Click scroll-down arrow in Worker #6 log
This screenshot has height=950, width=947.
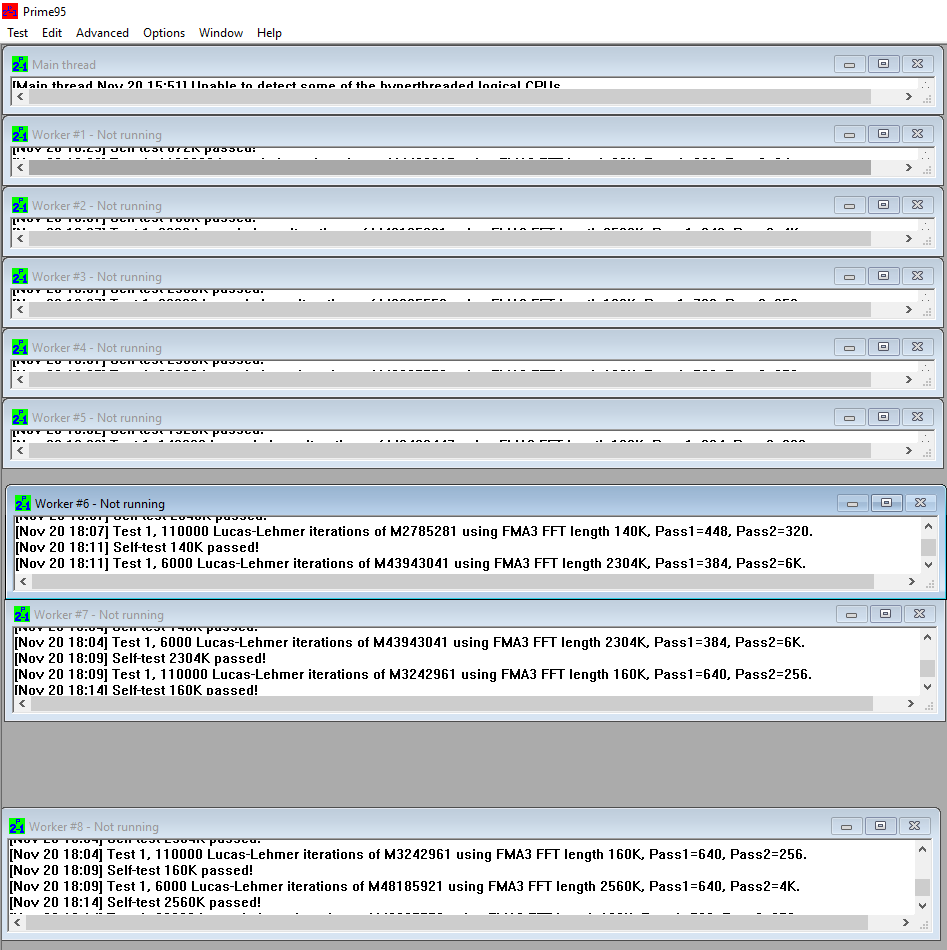pos(928,565)
